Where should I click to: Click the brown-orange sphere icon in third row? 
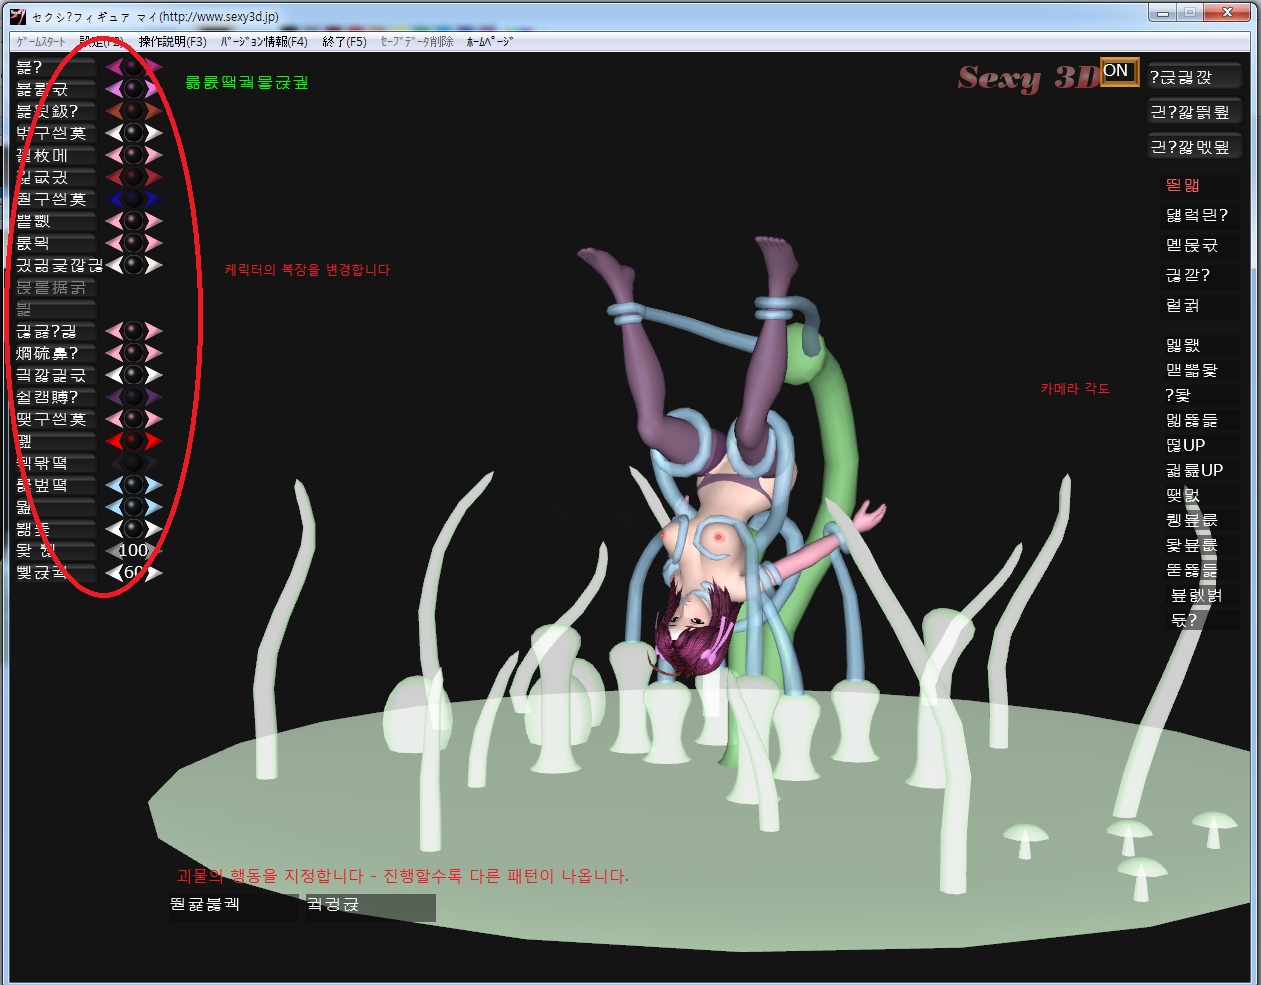pos(134,111)
